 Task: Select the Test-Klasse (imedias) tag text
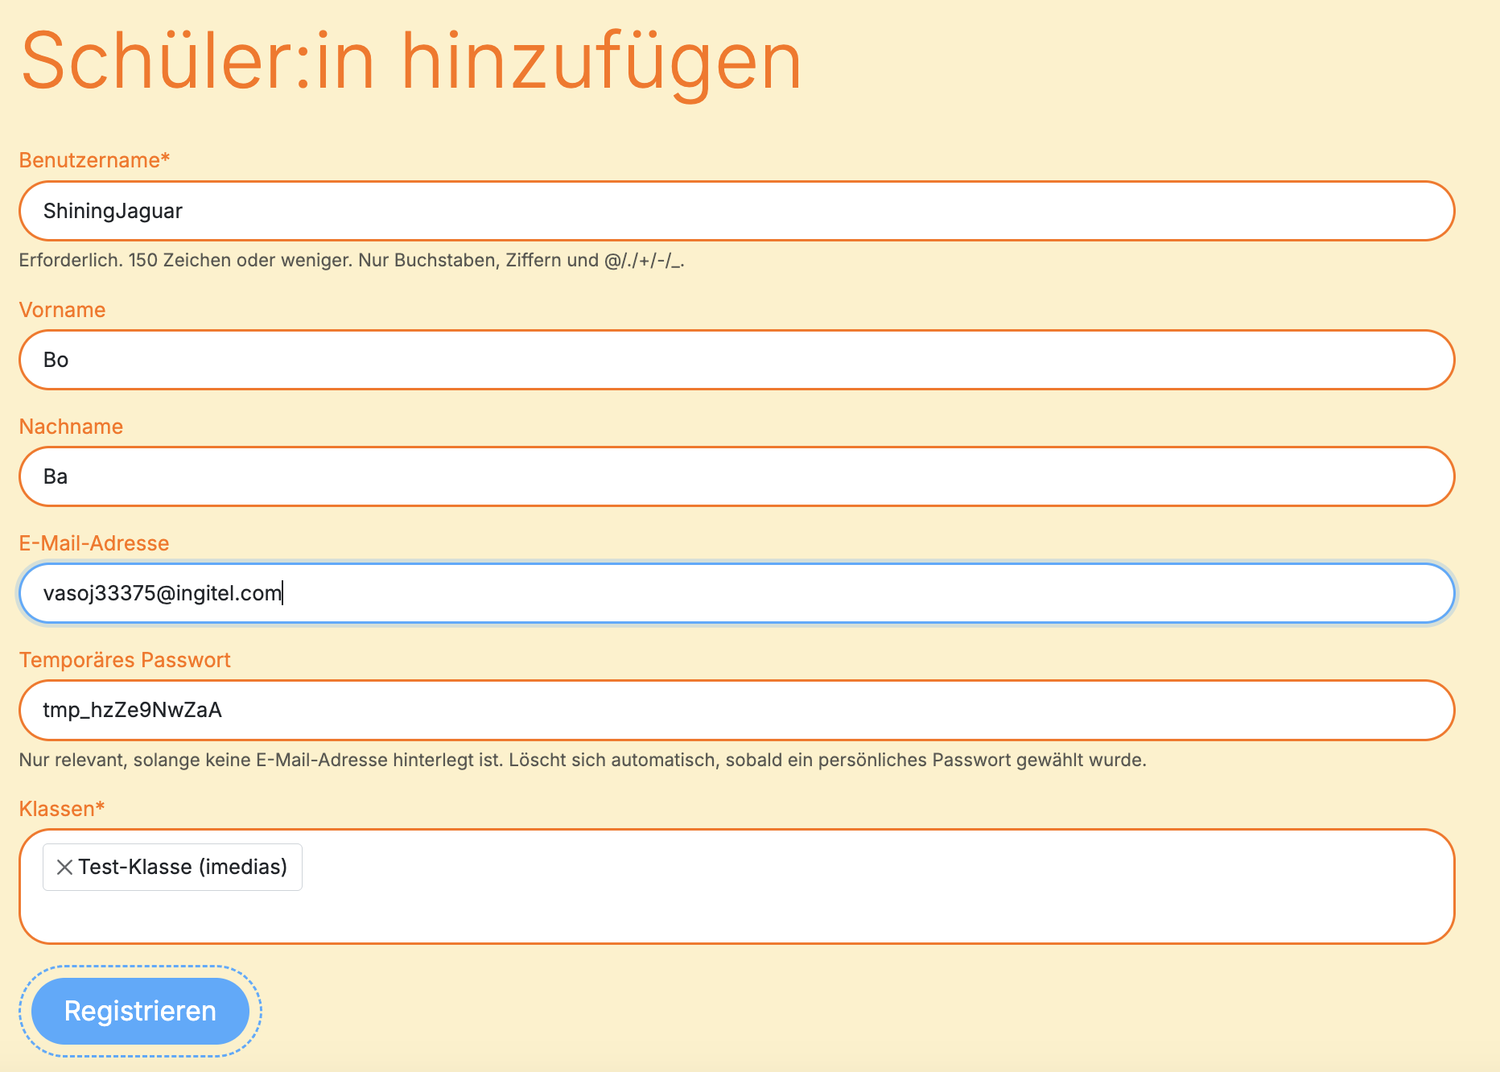tap(183, 867)
